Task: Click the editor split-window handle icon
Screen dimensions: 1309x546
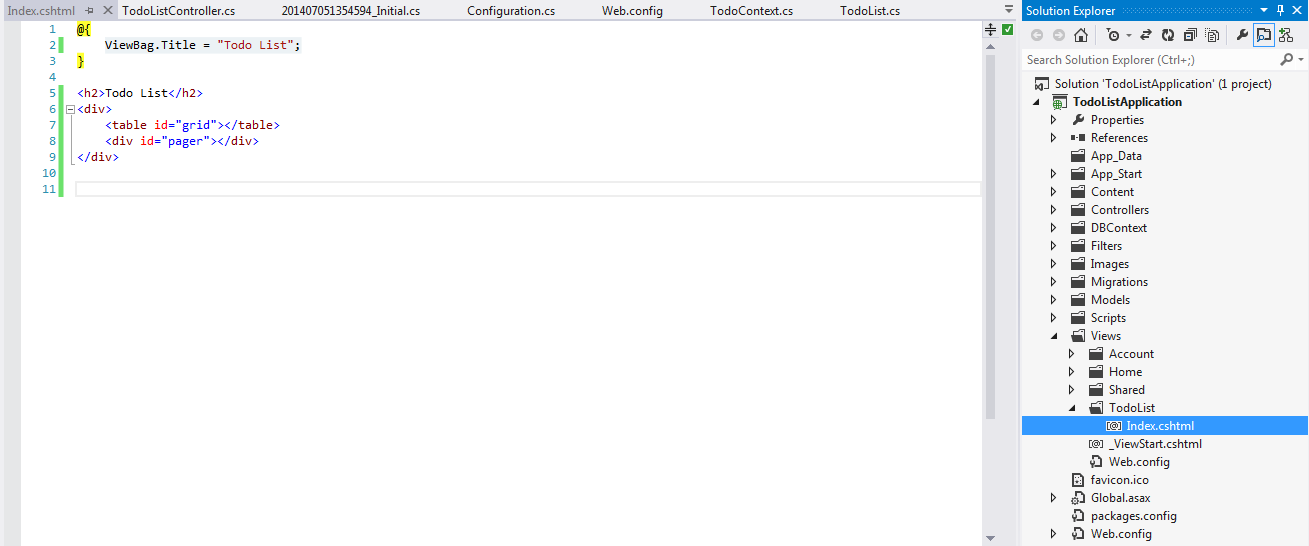Action: [x=990, y=31]
